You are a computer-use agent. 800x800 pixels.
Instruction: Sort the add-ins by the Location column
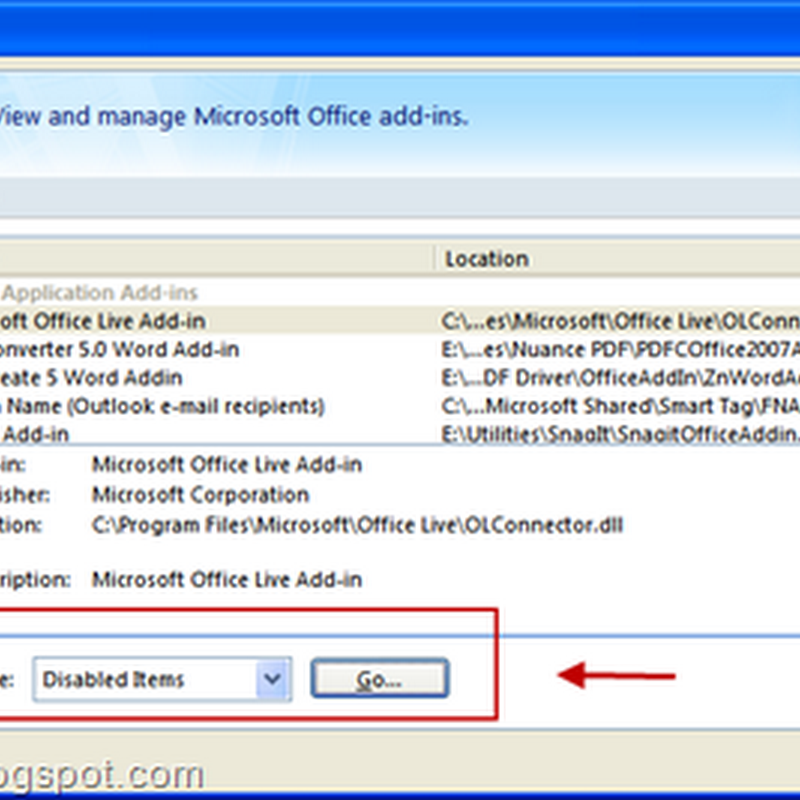coord(487,258)
